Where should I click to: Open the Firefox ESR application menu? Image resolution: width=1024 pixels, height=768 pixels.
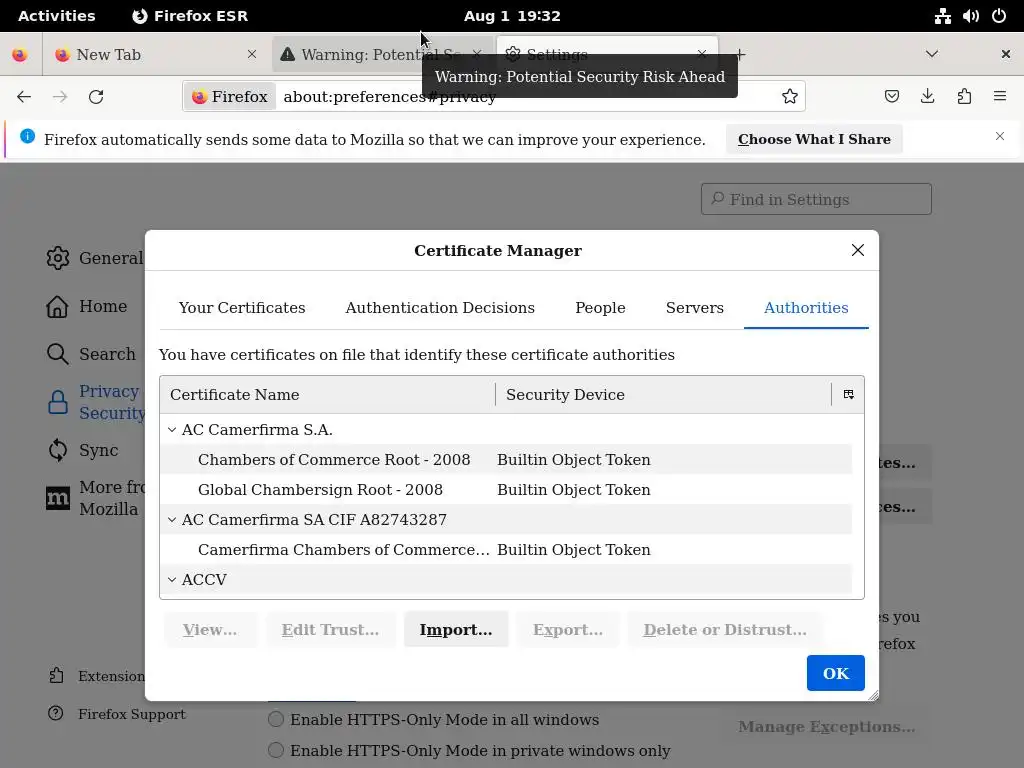[x=190, y=16]
